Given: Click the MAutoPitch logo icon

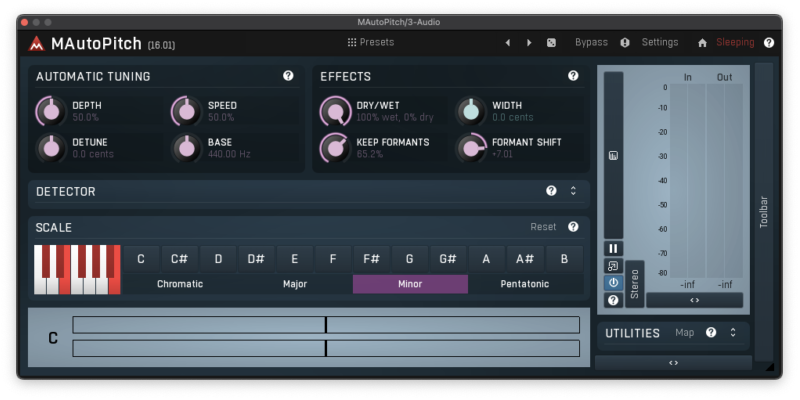Looking at the screenshot, I should click(x=37, y=44).
